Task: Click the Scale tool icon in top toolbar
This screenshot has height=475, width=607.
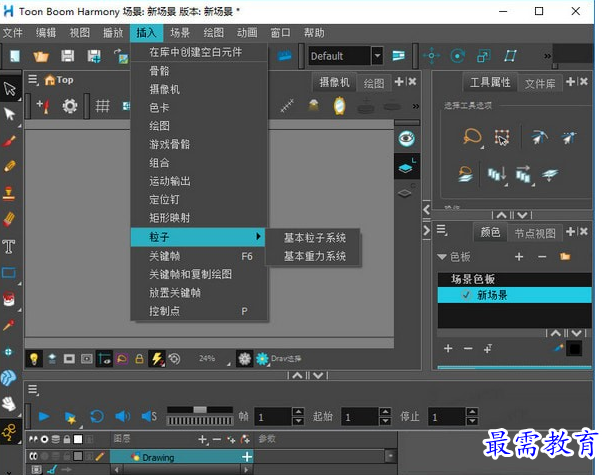Action: click(484, 56)
